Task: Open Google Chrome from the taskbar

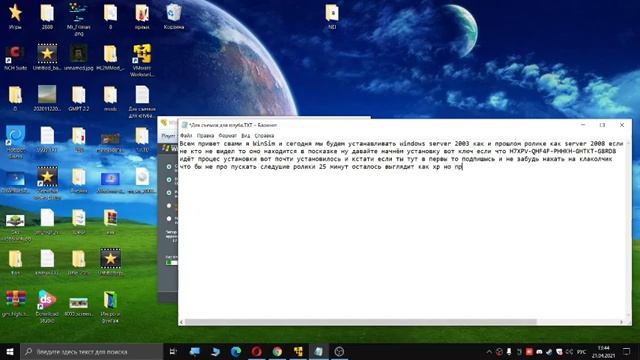Action: pos(277,351)
